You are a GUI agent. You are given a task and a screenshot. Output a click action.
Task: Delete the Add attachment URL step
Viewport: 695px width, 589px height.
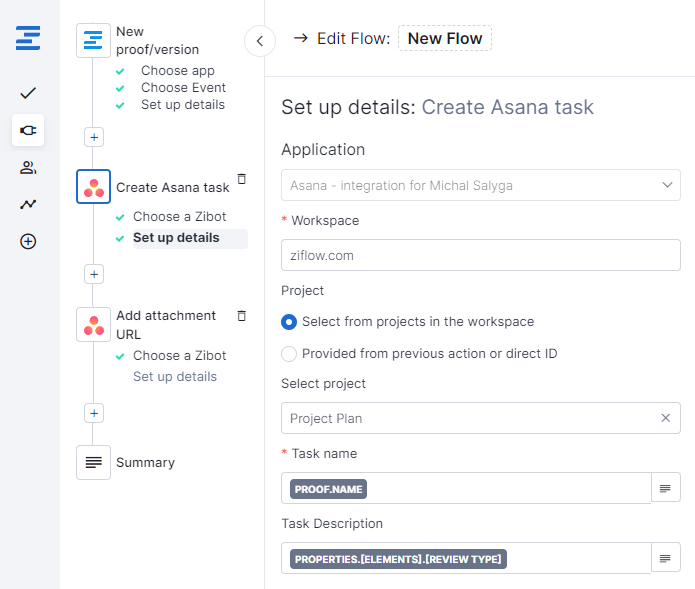[242, 316]
